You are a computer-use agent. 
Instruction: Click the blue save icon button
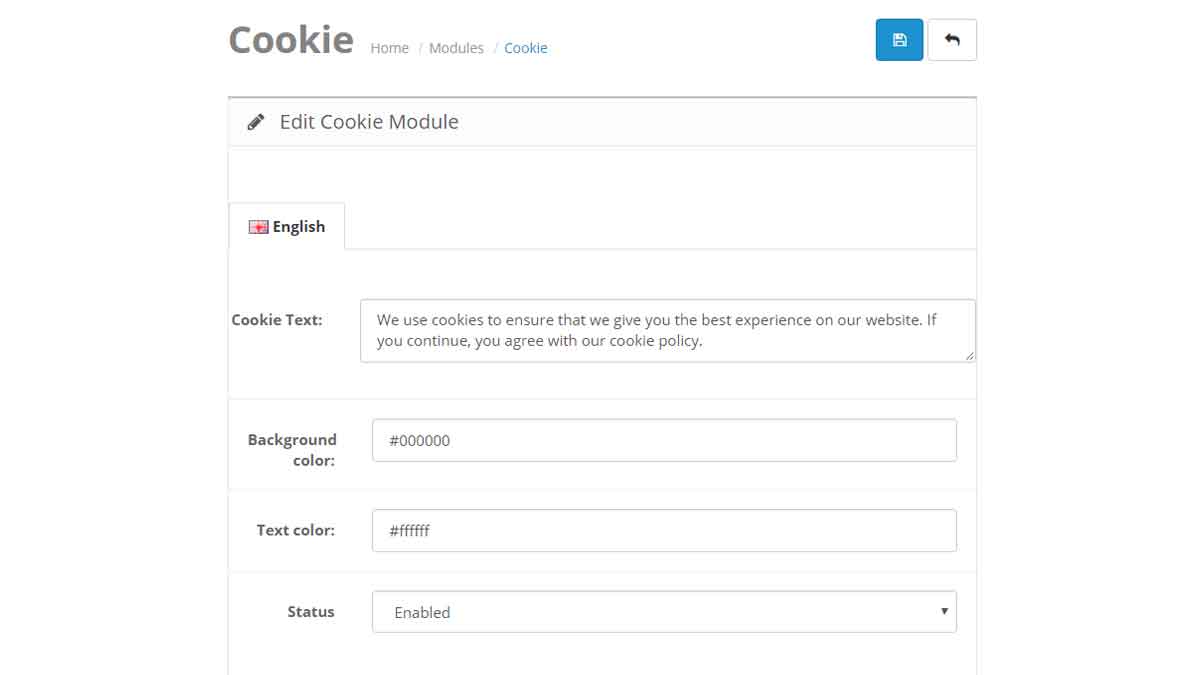tap(899, 40)
